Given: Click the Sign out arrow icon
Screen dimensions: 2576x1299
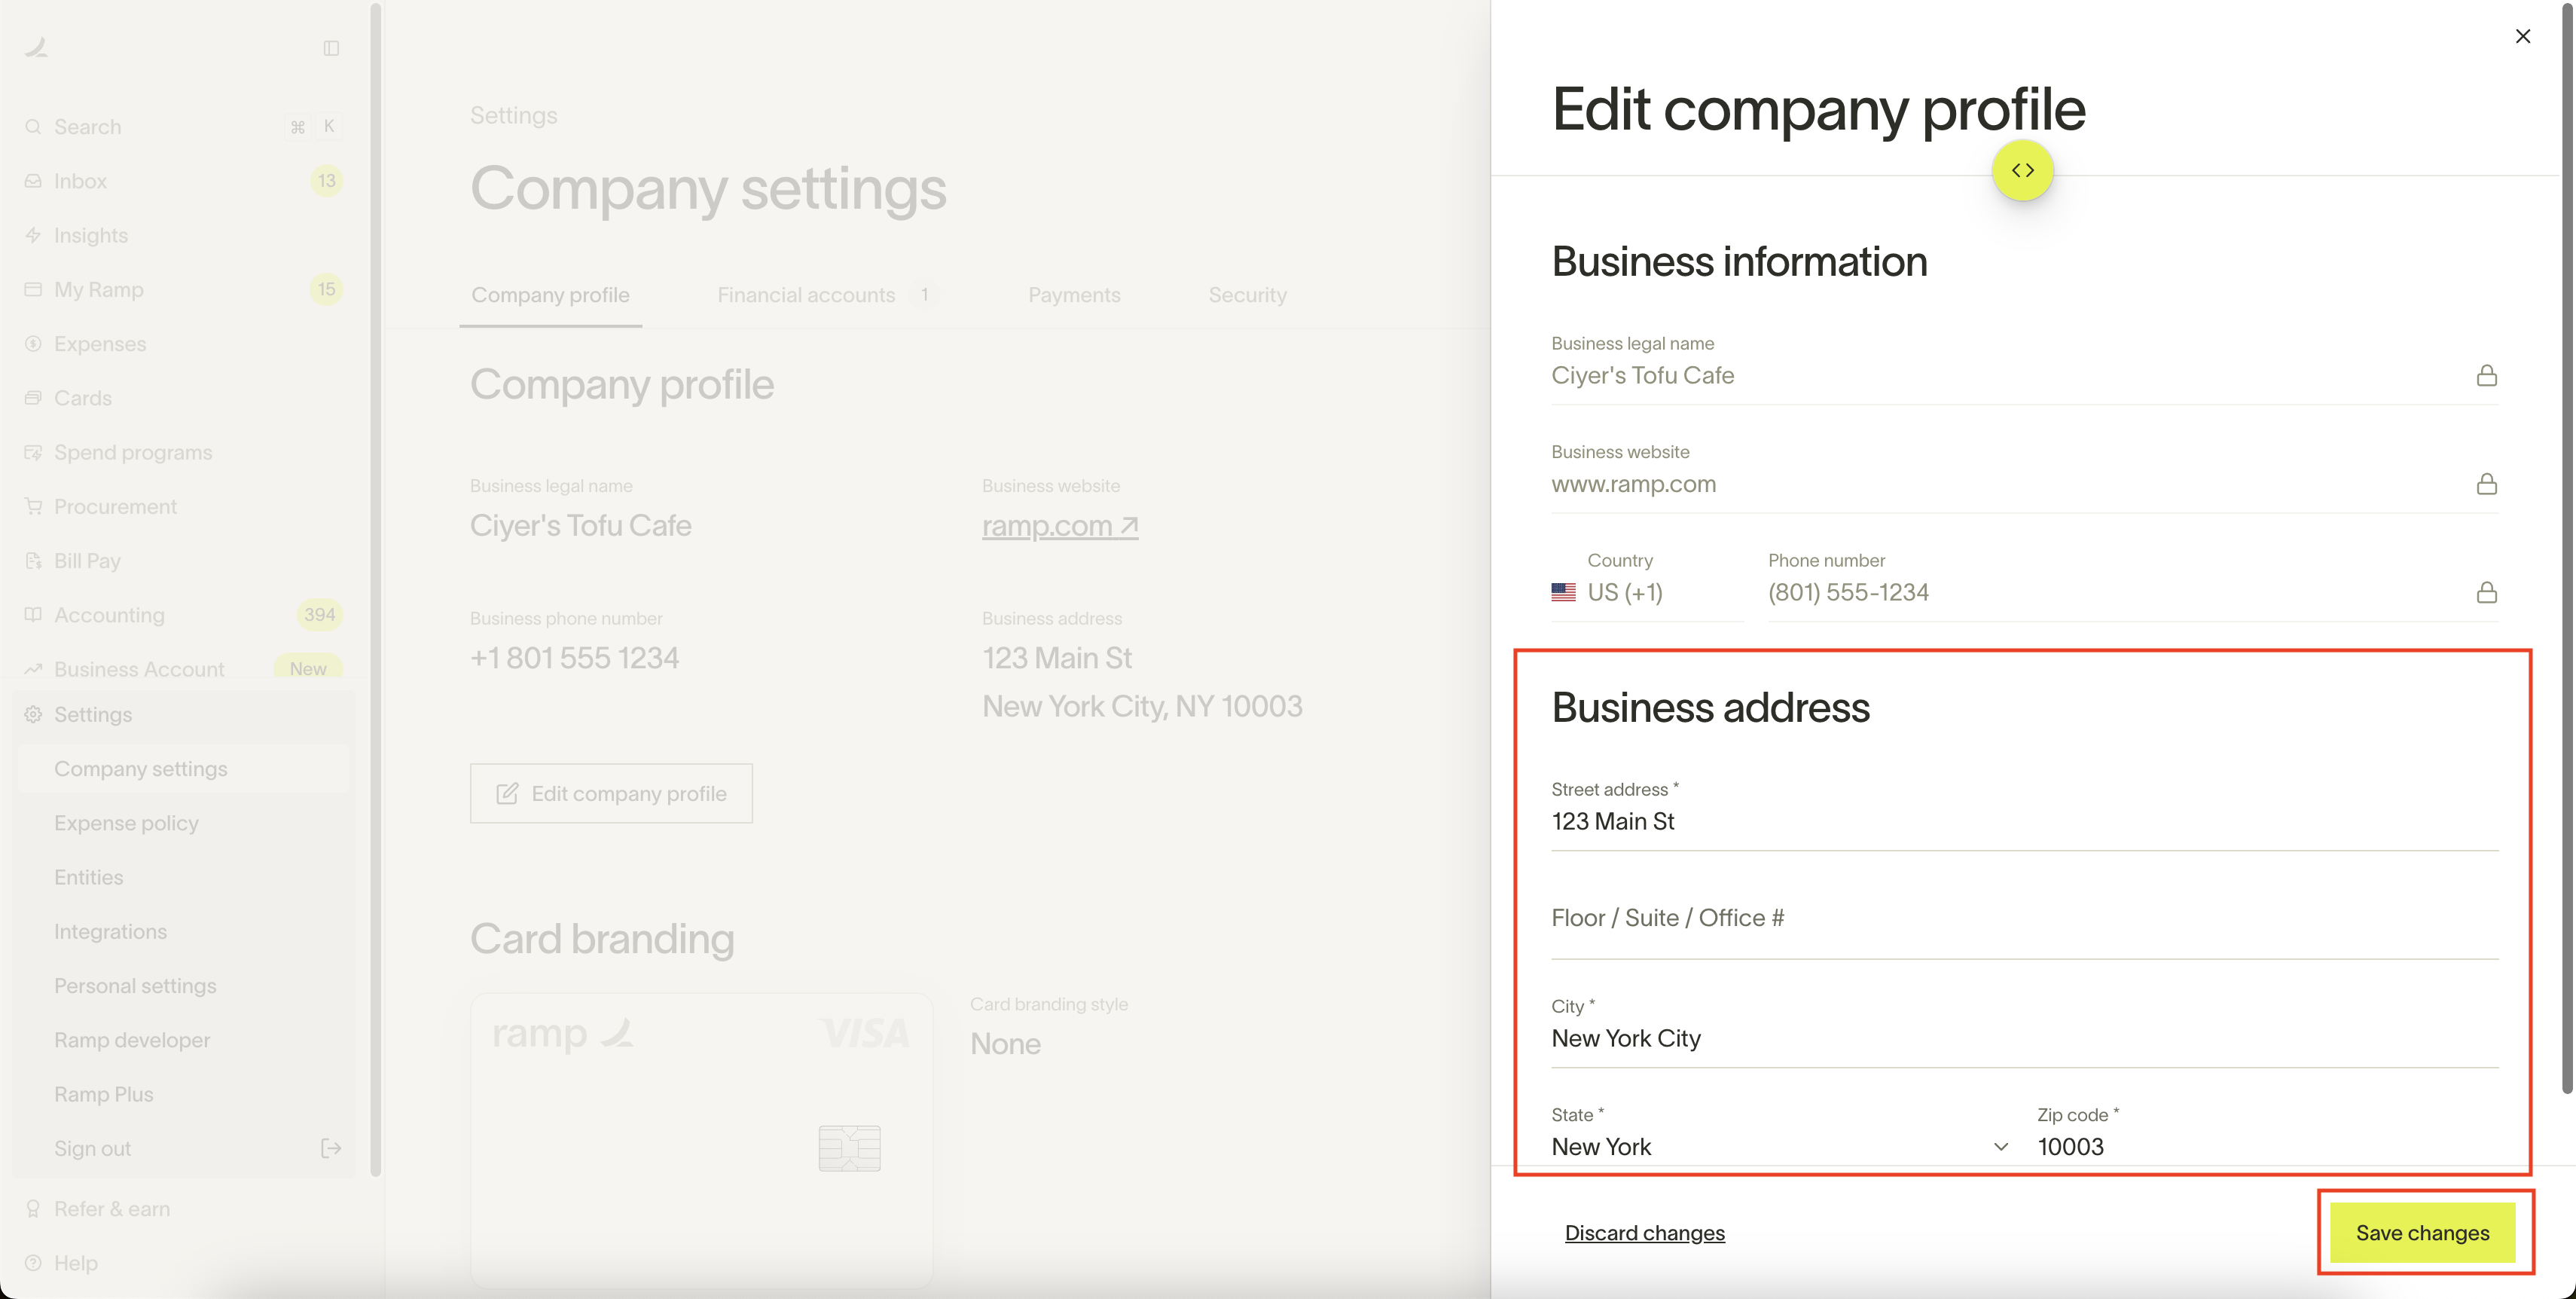Looking at the screenshot, I should point(331,1148).
